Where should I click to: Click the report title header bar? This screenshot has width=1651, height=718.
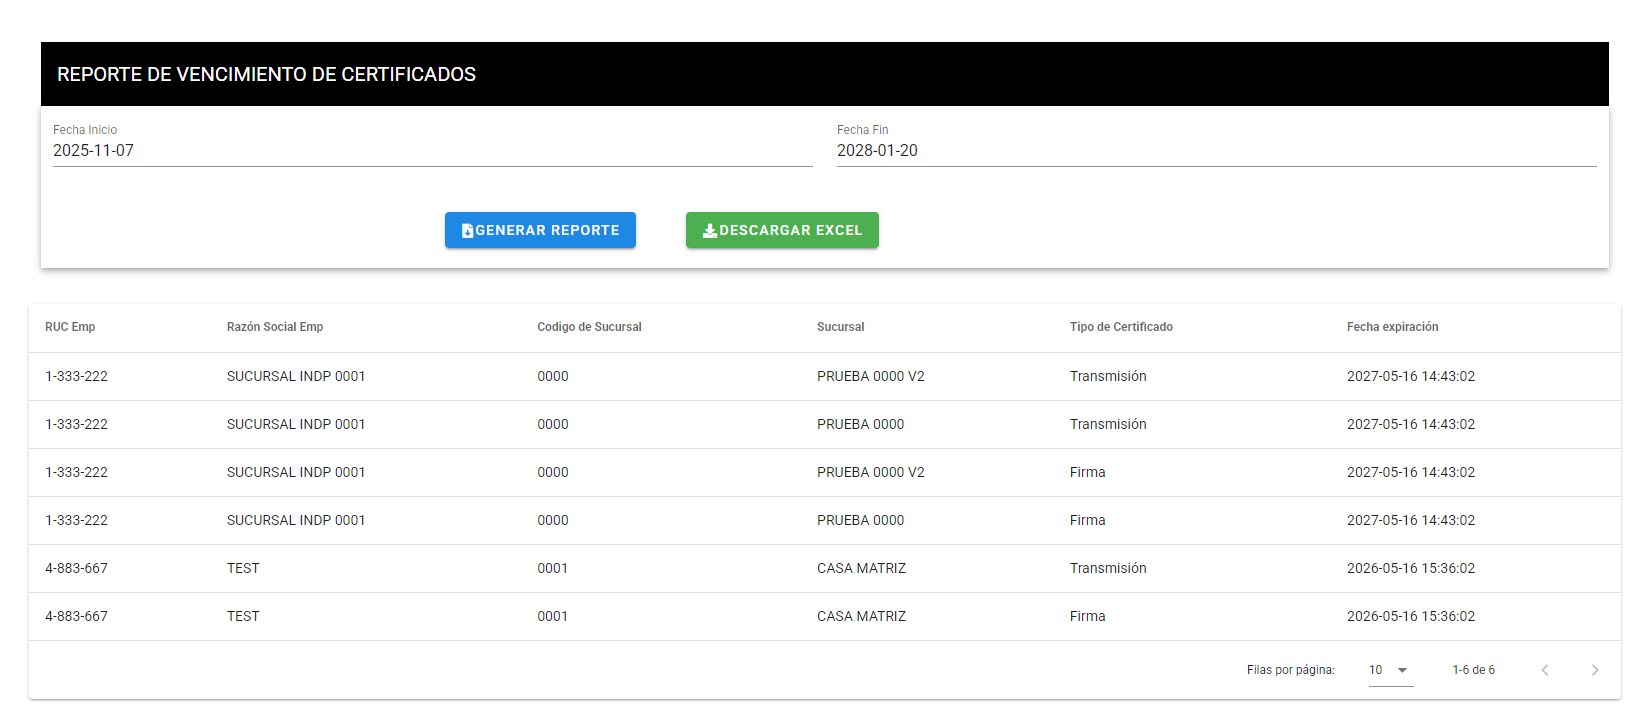pyautogui.click(x=824, y=74)
